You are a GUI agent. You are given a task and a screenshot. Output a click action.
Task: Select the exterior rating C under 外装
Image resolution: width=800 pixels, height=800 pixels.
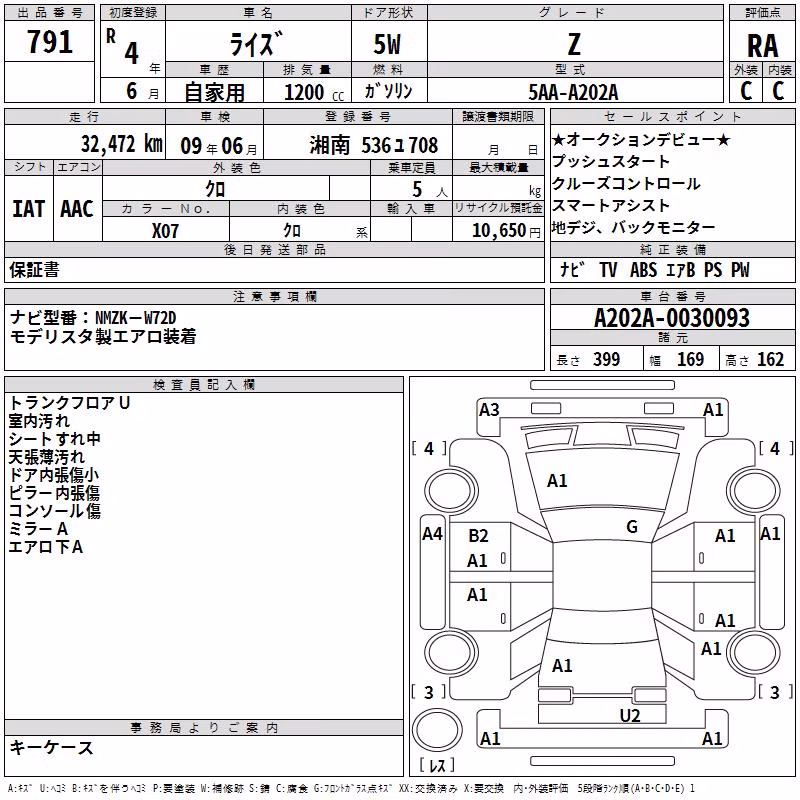(x=746, y=91)
